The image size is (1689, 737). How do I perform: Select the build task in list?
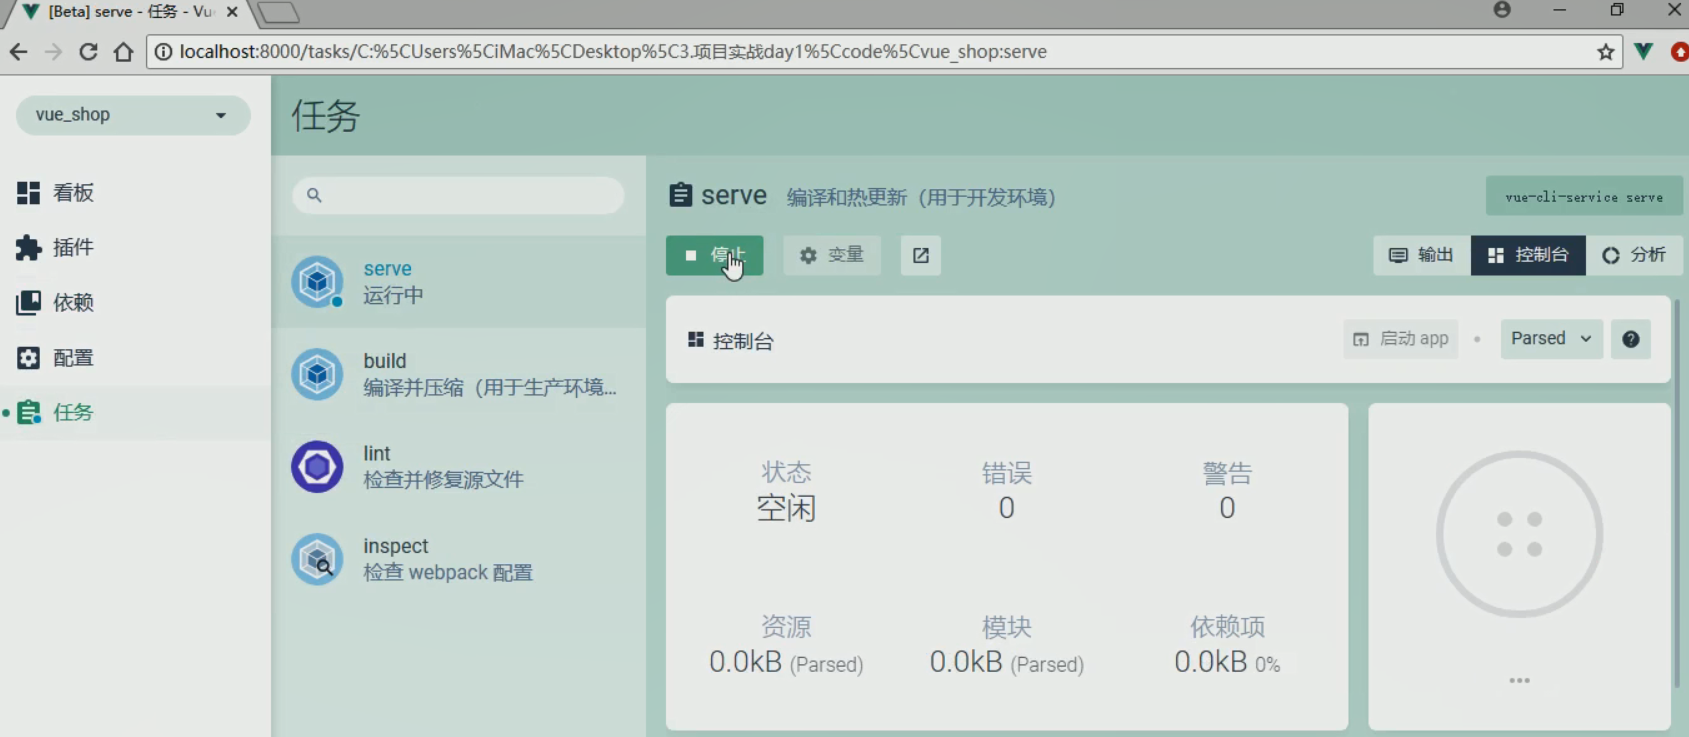[458, 374]
